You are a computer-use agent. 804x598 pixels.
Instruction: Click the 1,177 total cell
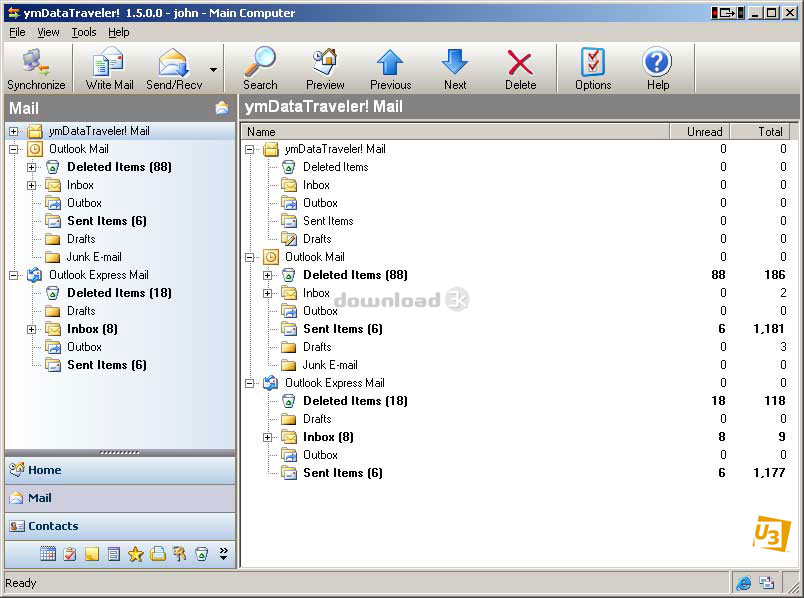click(x=769, y=473)
